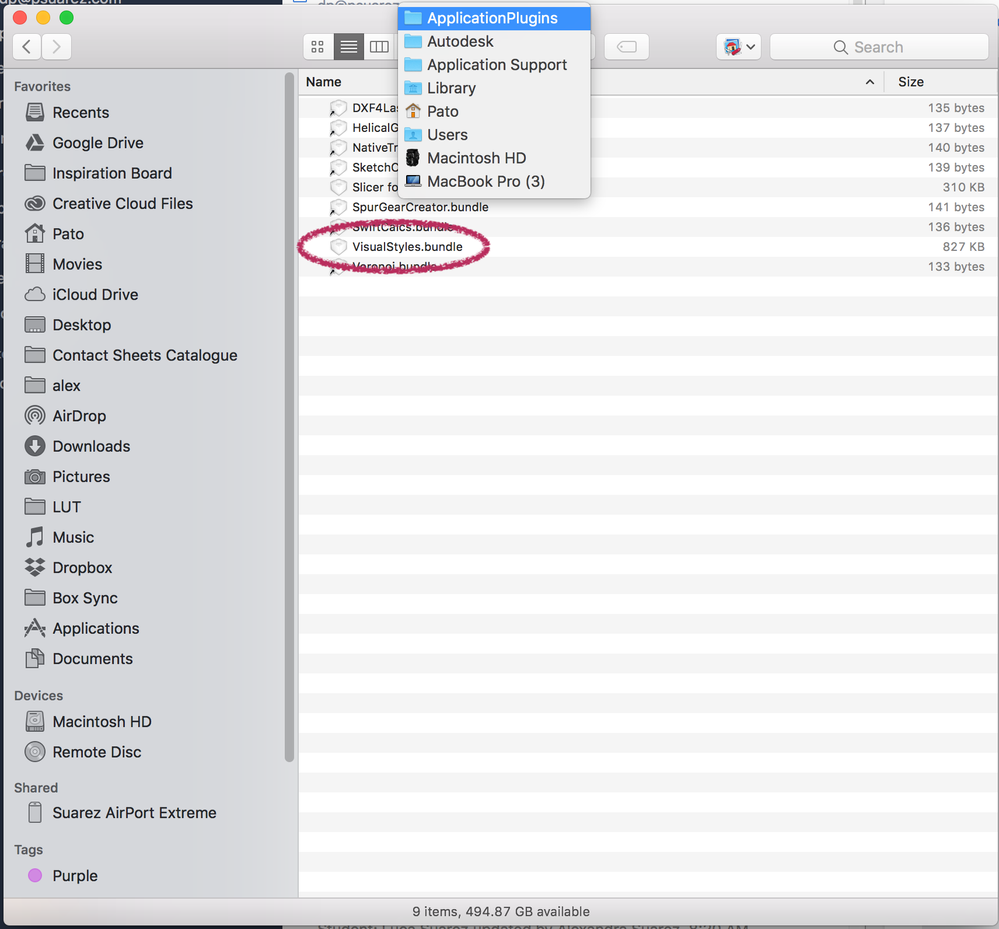Open the Google Drive toolbar dropdown
Viewport: 999px width, 929px height.
739,47
